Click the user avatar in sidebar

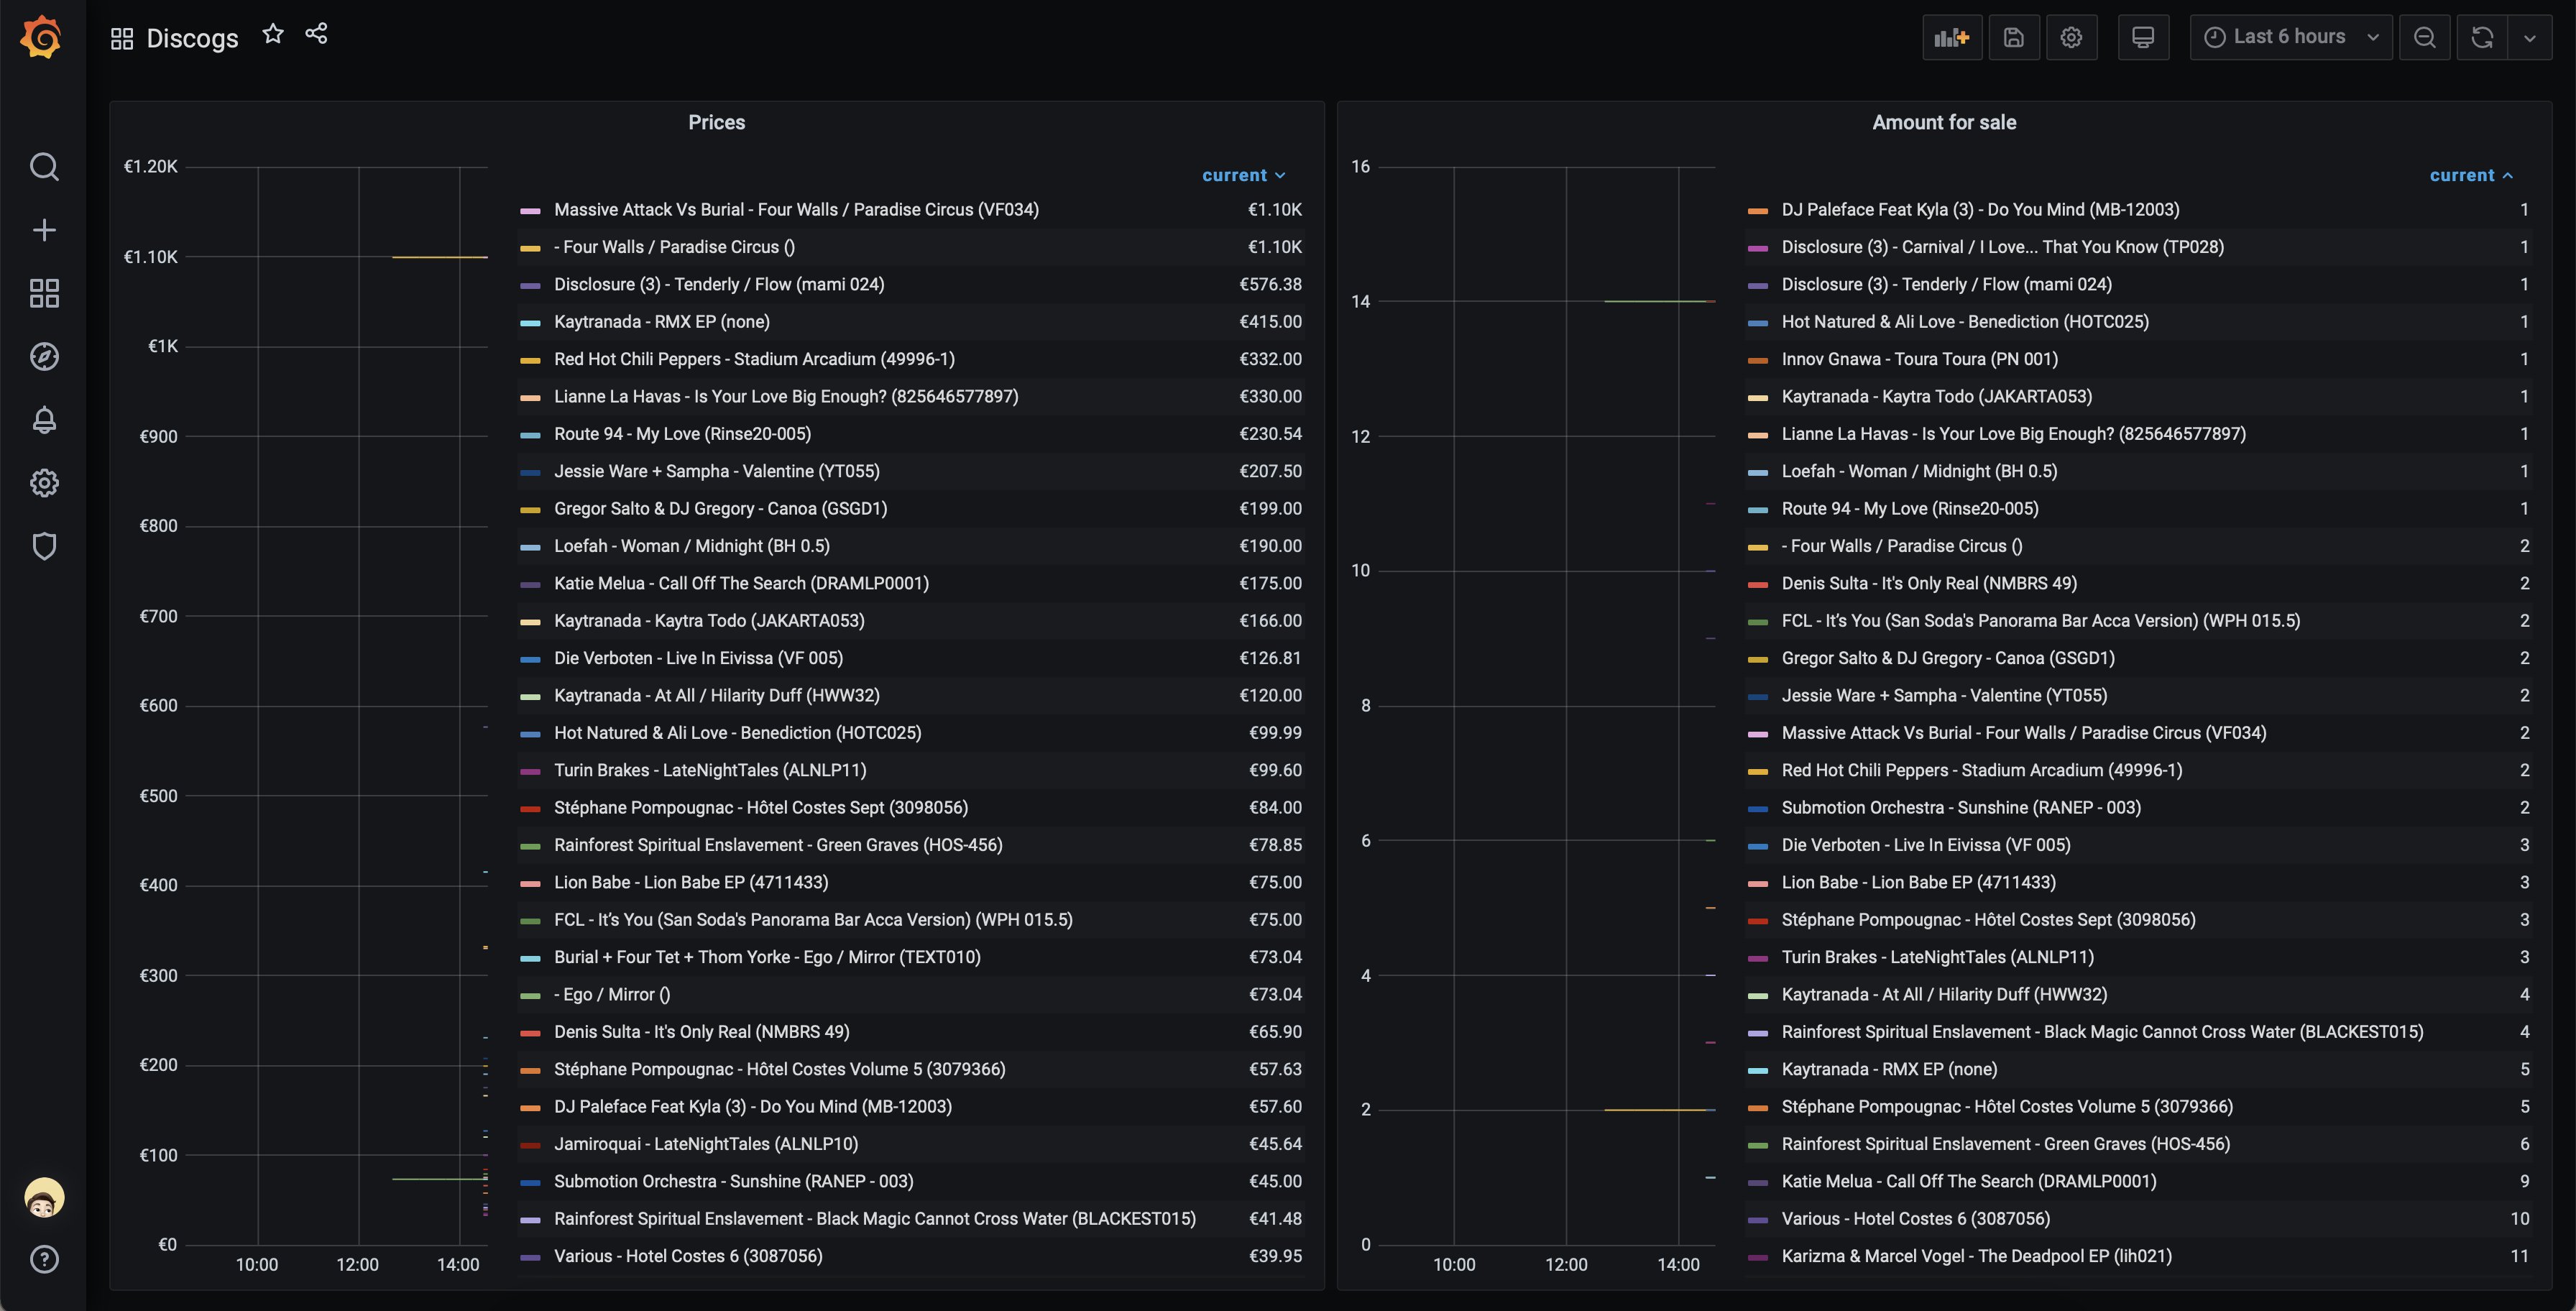pos(44,1197)
